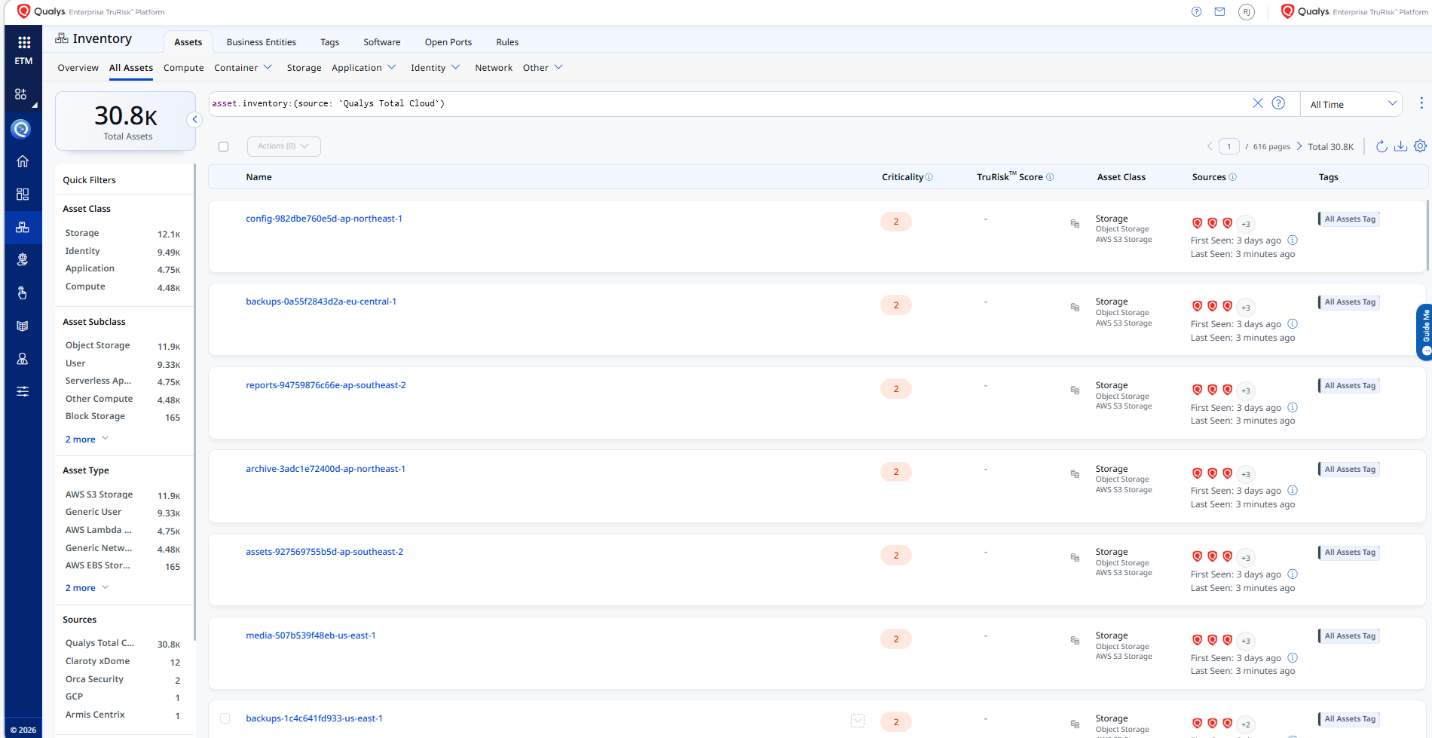Click asset class icon for media-507b539f48eb row
This screenshot has width=1432, height=738.
coord(1075,640)
